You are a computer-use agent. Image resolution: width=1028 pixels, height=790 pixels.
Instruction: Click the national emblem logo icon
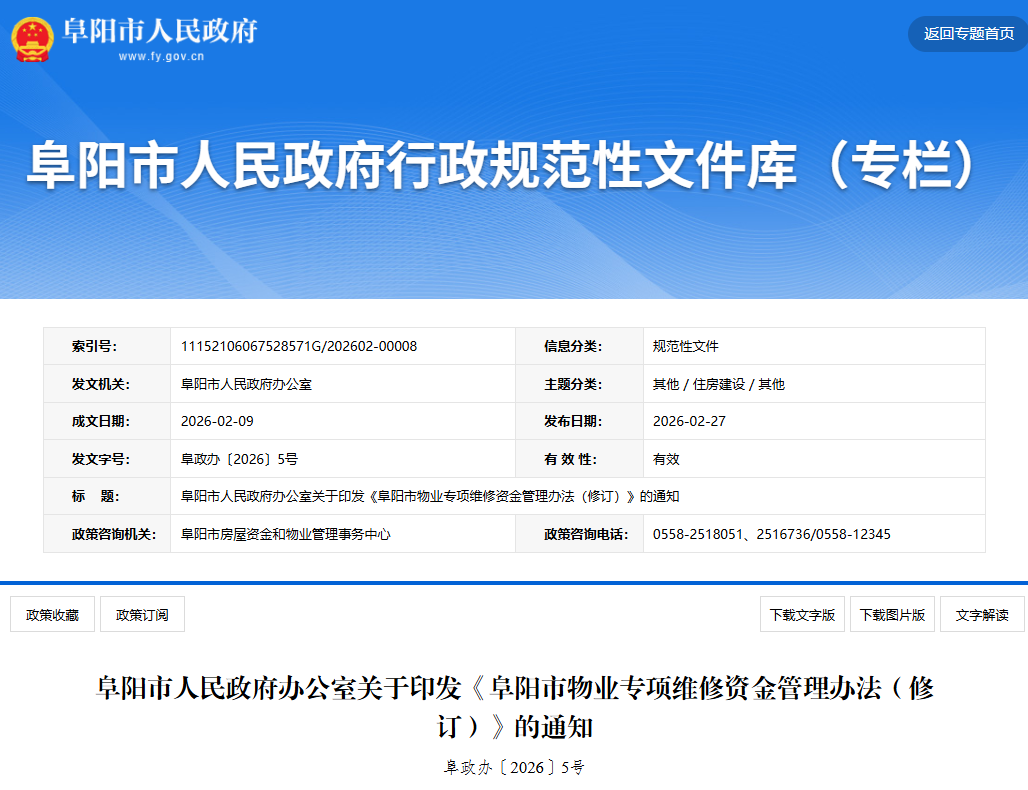click(x=33, y=39)
